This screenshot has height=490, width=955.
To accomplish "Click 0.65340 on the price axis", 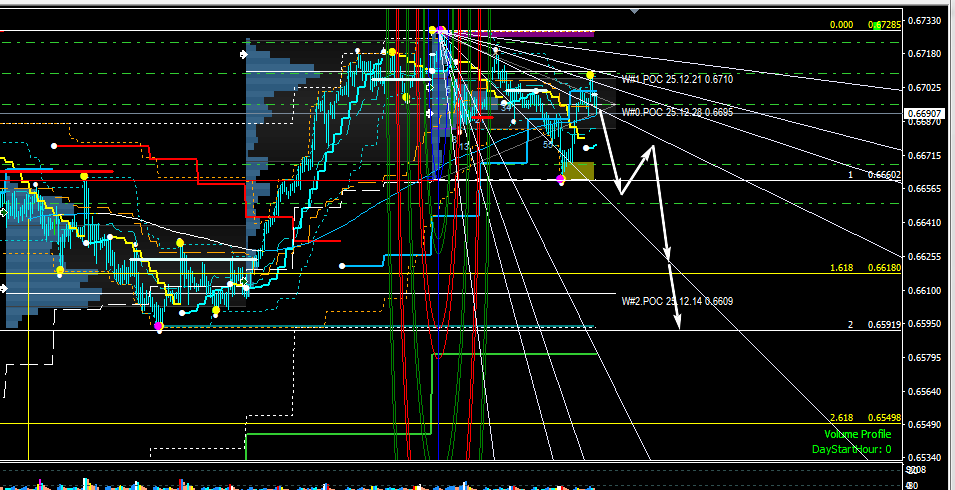I will point(923,459).
